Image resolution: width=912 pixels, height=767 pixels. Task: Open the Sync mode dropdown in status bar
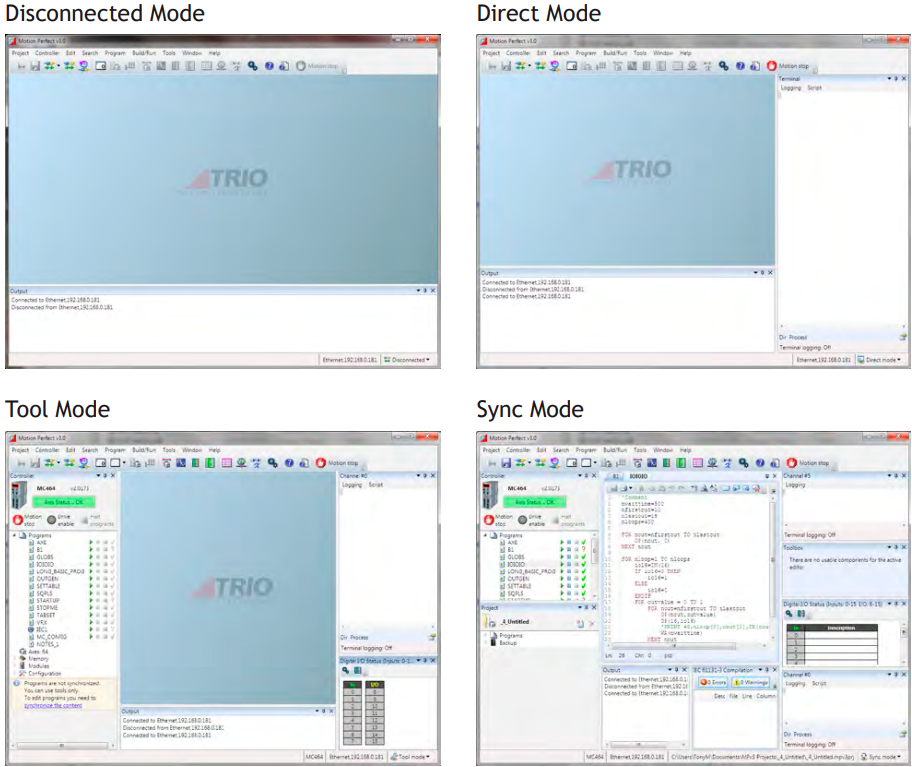[x=879, y=757]
